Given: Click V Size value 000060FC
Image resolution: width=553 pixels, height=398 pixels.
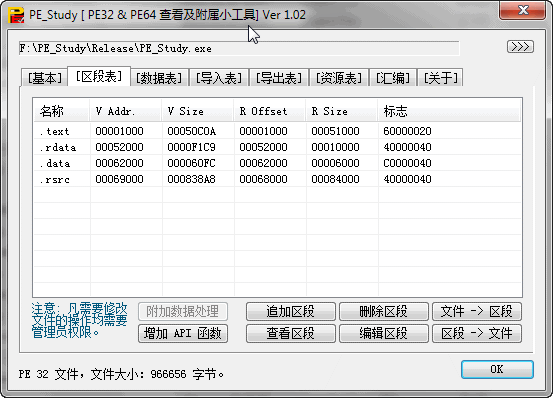Looking at the screenshot, I should pos(192,163).
